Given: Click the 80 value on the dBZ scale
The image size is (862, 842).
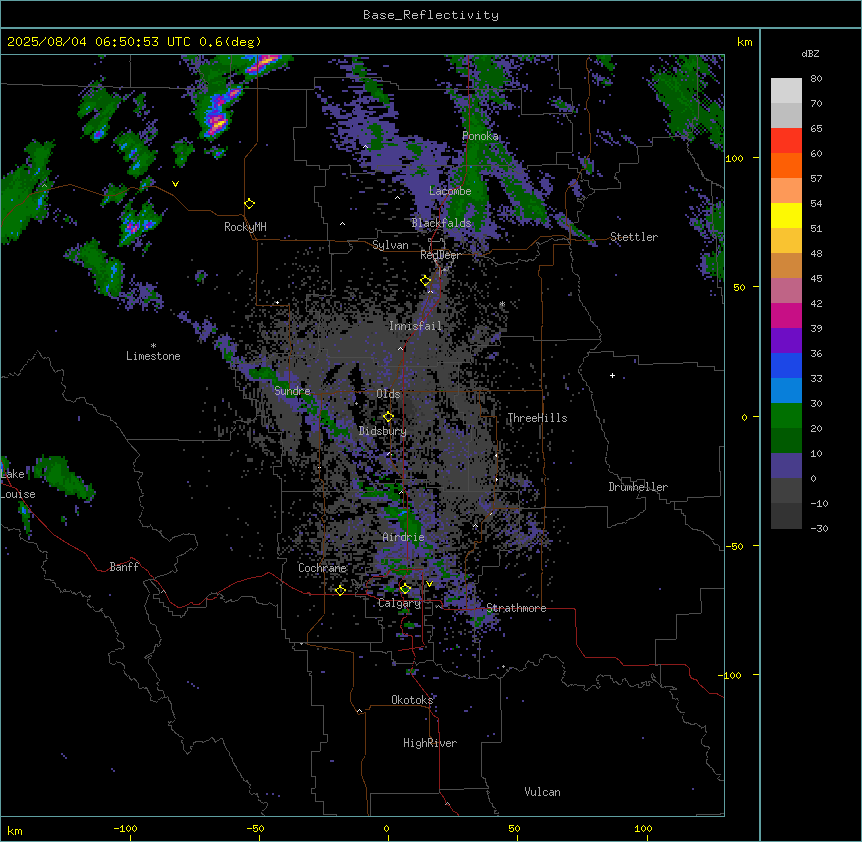Looking at the screenshot, I should (816, 79).
